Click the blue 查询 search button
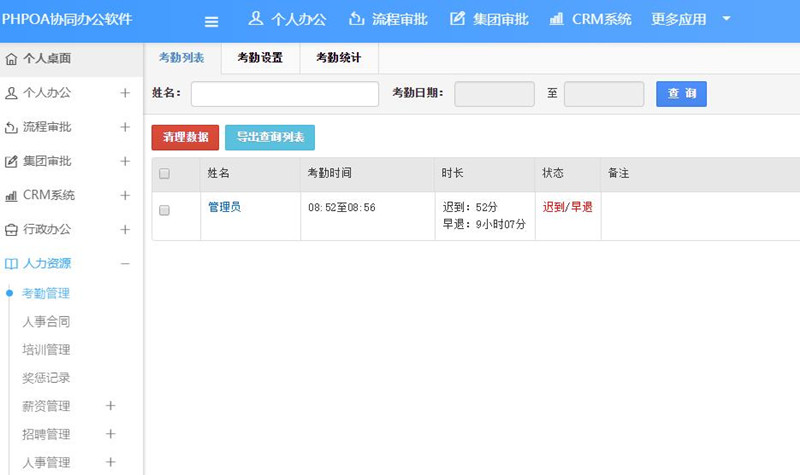 coord(681,94)
